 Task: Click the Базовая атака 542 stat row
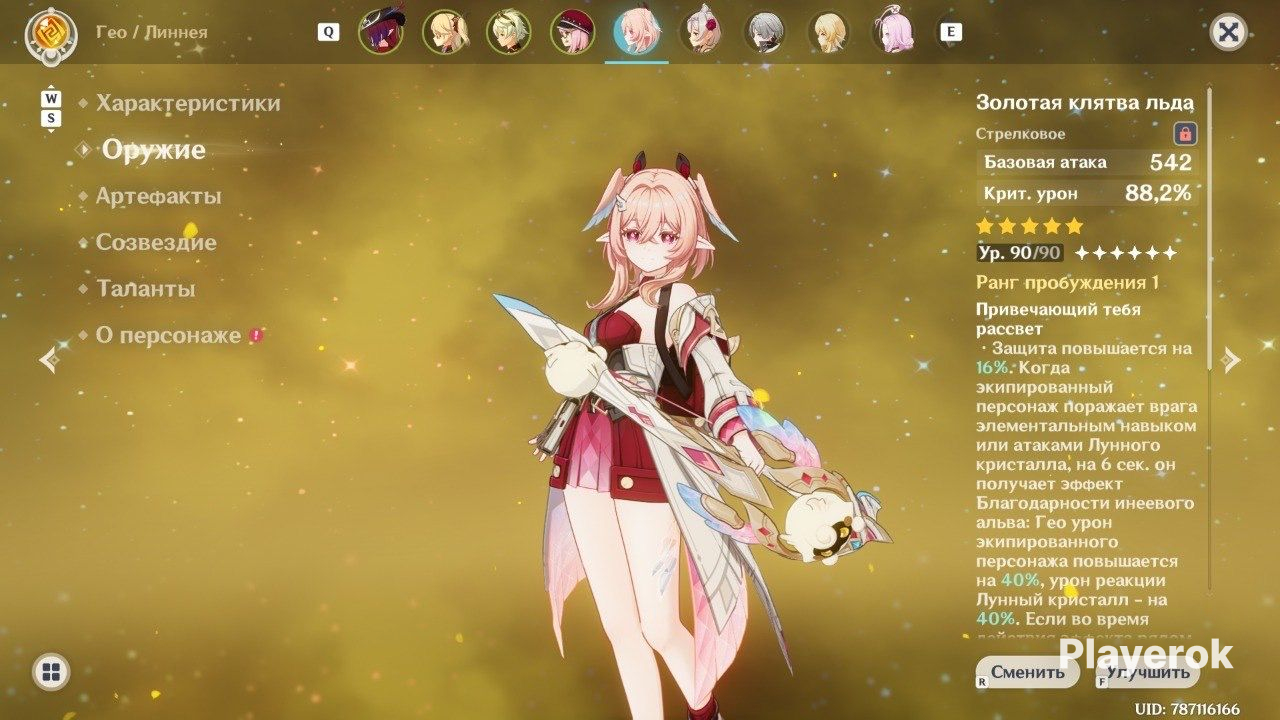[1087, 162]
